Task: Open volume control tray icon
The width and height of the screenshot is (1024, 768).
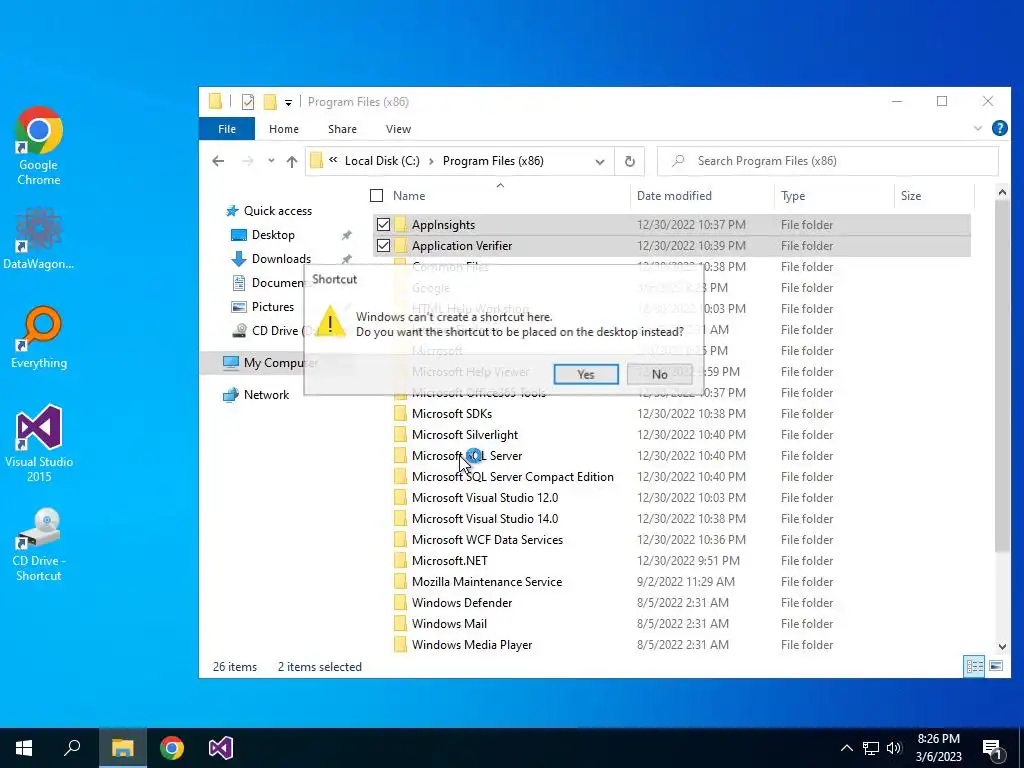Action: coord(894,748)
